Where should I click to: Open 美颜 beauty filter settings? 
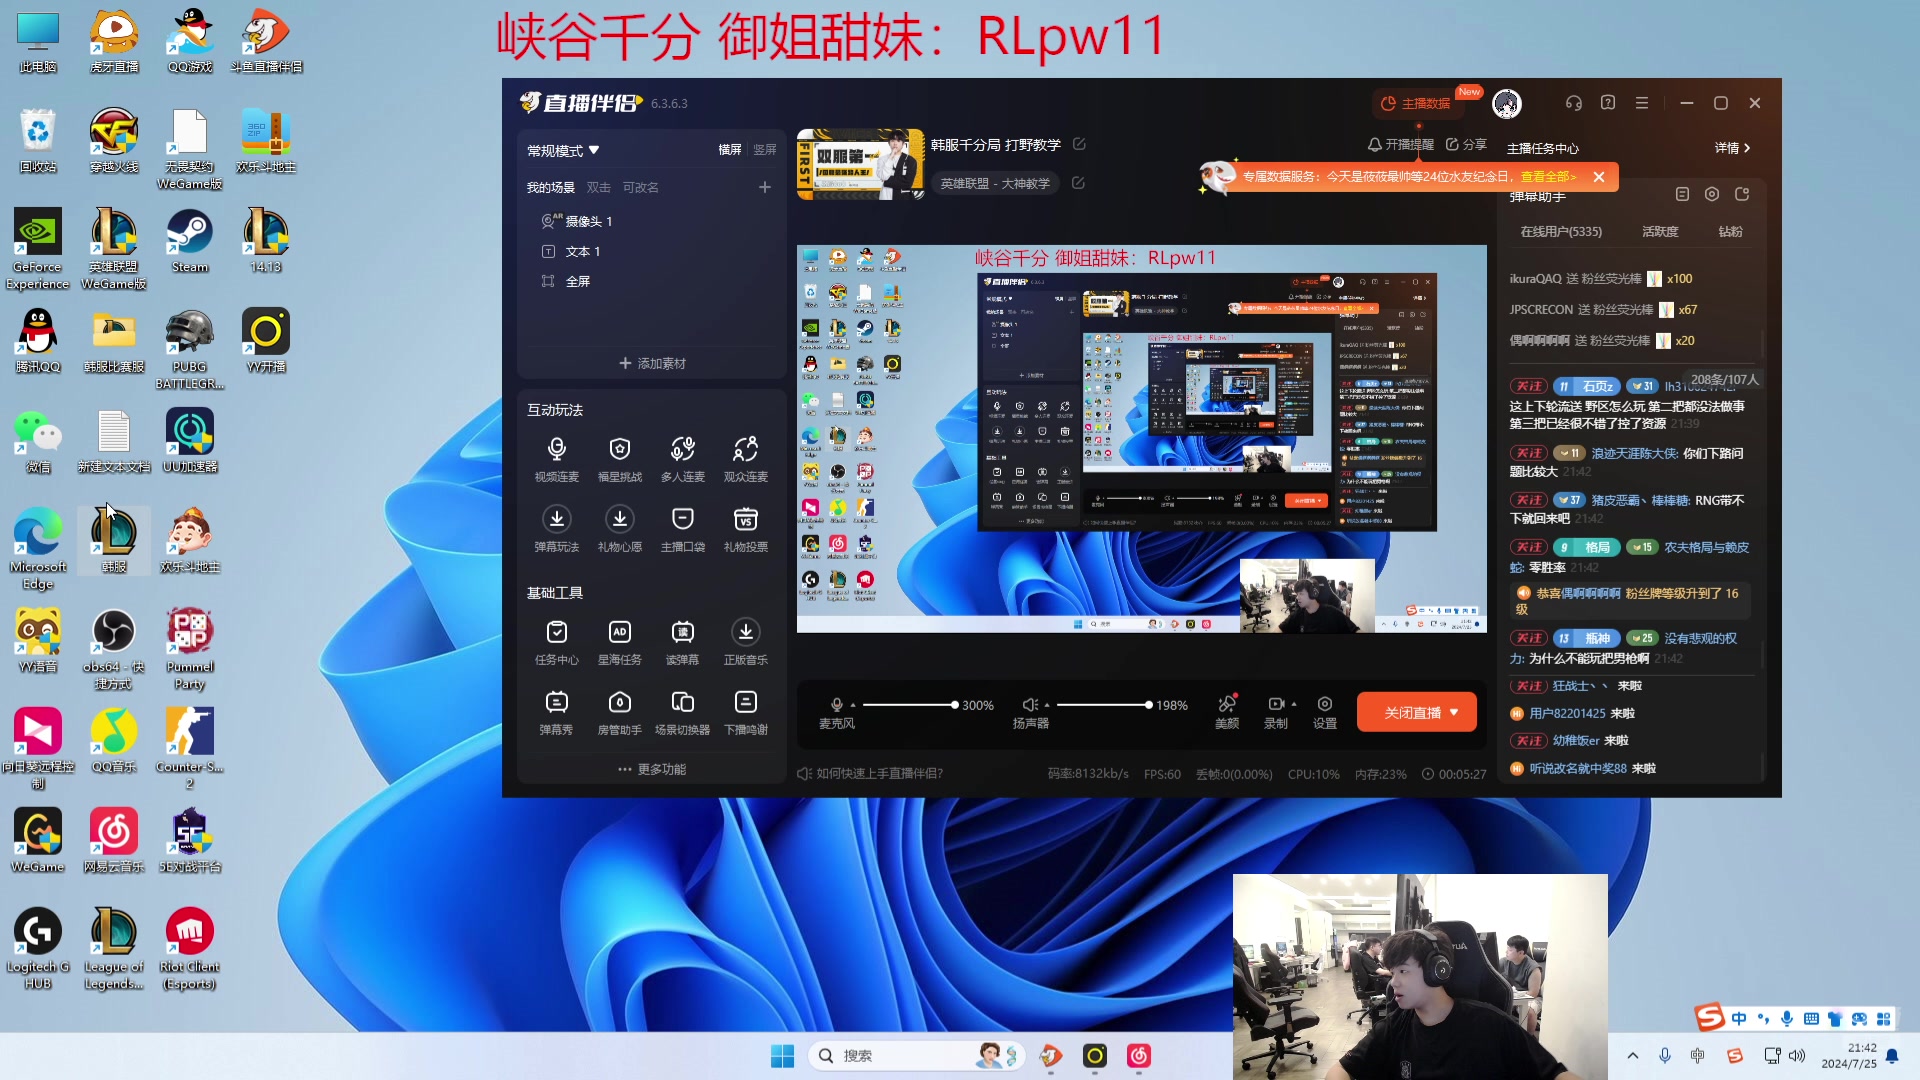[1226, 704]
